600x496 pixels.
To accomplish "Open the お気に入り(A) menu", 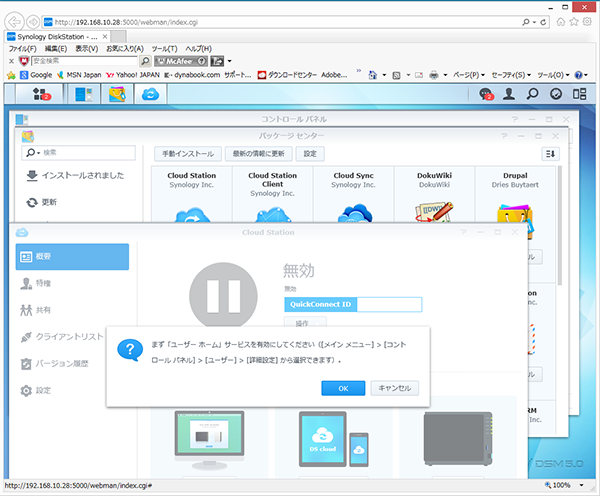I will pos(125,49).
